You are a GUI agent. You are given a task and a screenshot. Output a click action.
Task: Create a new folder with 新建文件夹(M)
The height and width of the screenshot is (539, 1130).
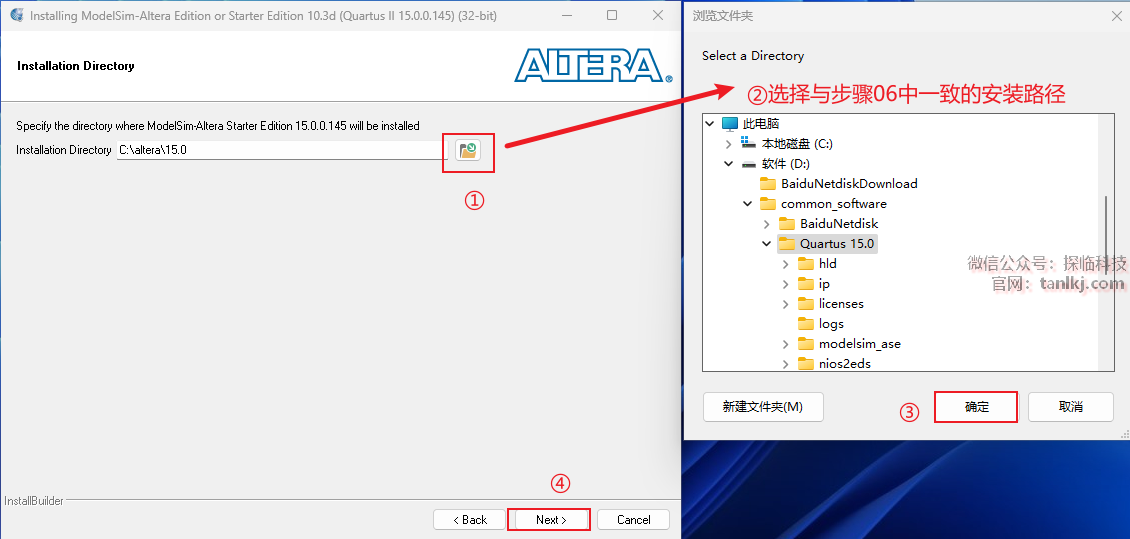(x=762, y=407)
